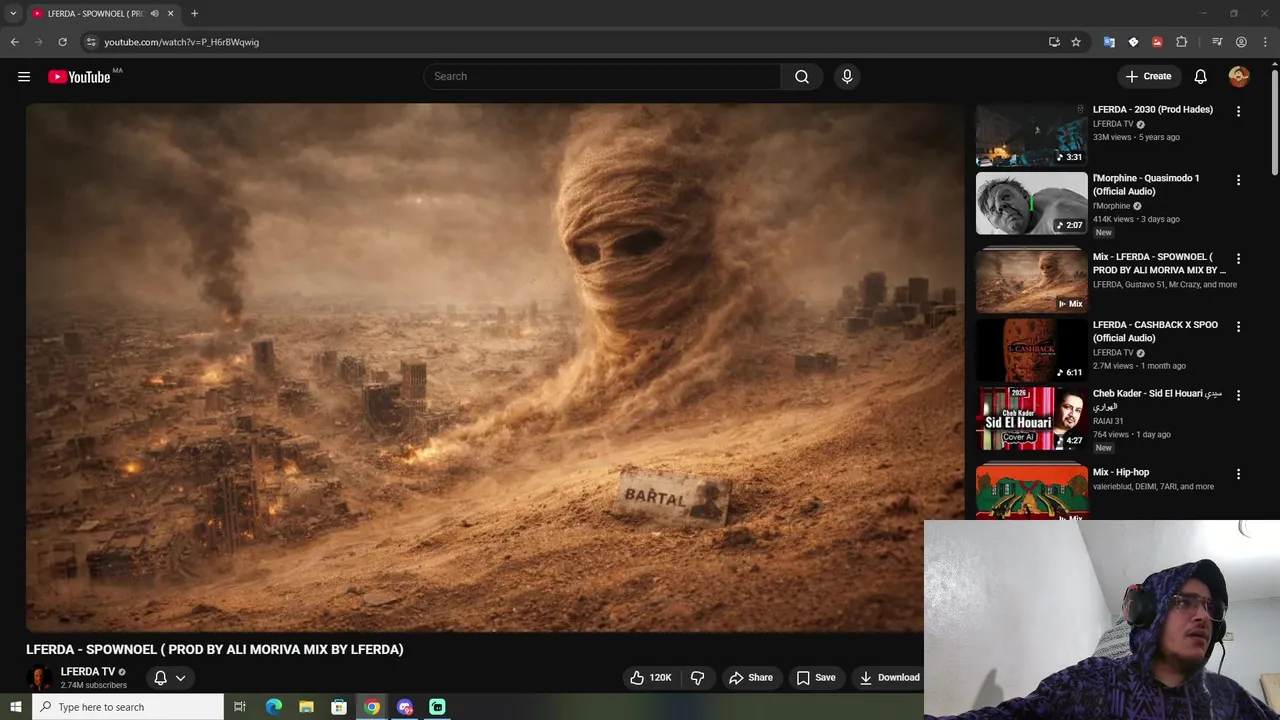
Task: Dislike the video with thumbs down
Action: (x=698, y=678)
